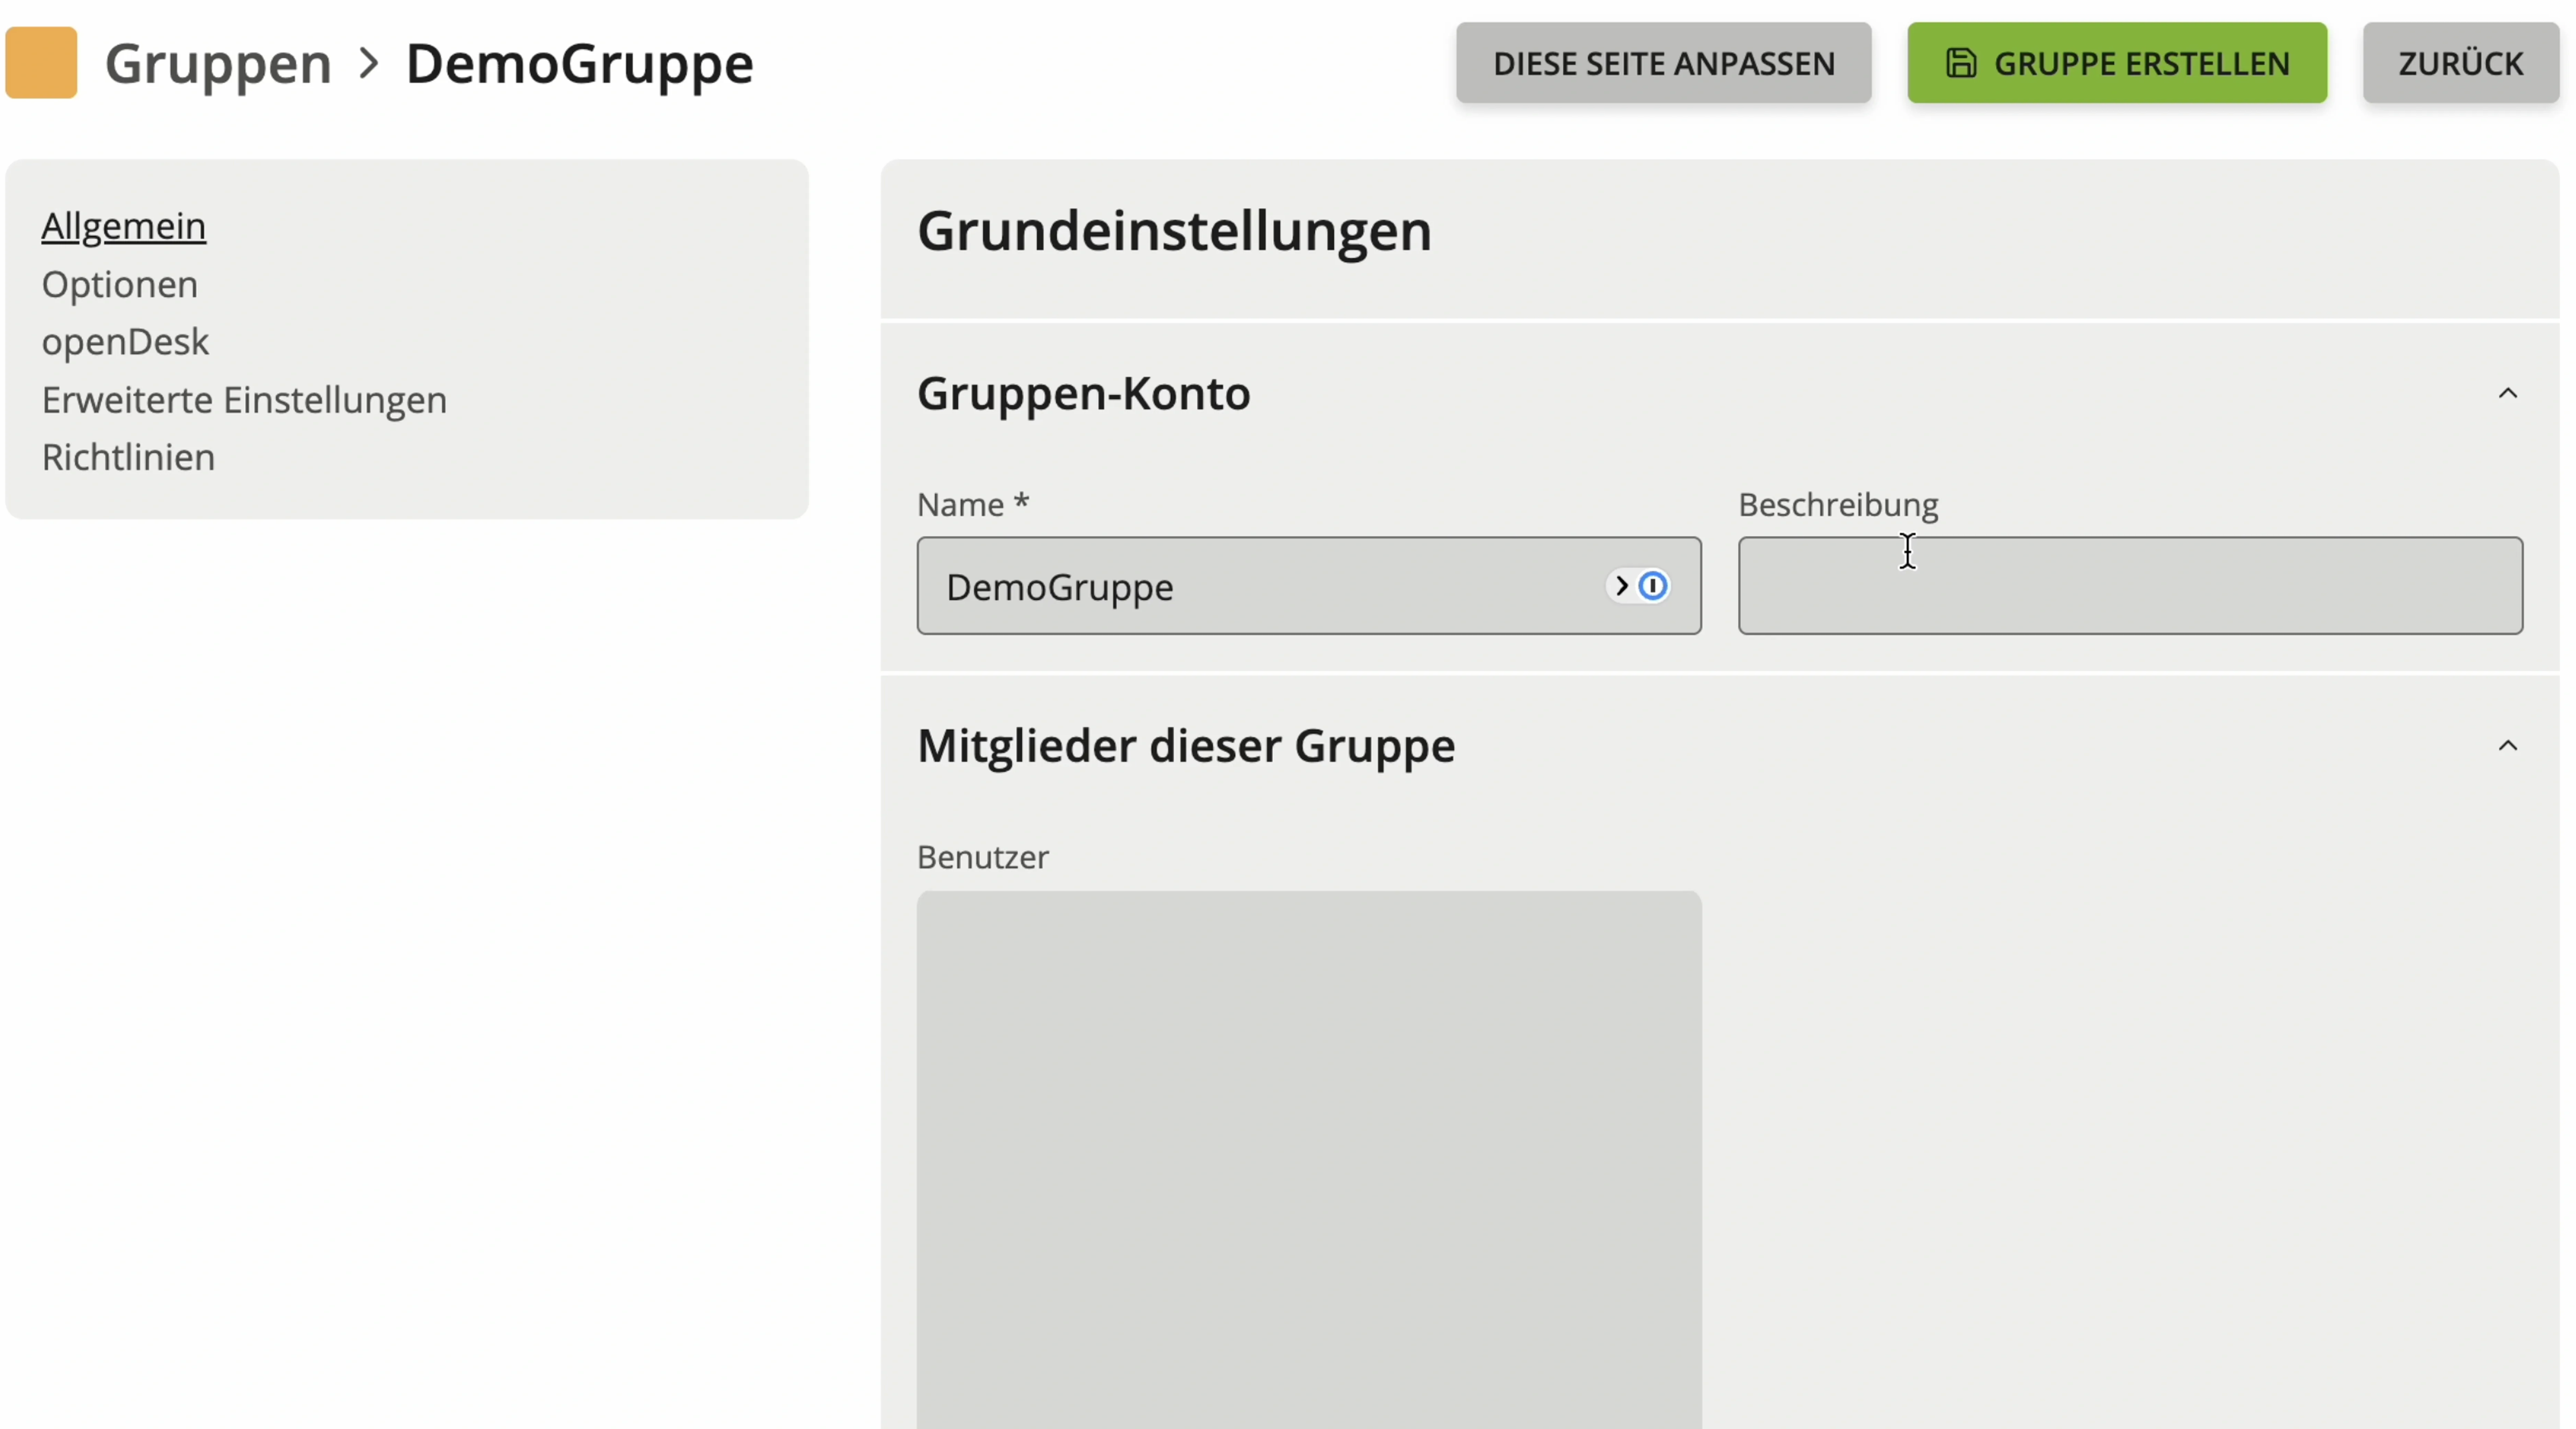2576x1429 pixels.
Task: Switch to the openDesk section
Action: tap(125, 342)
